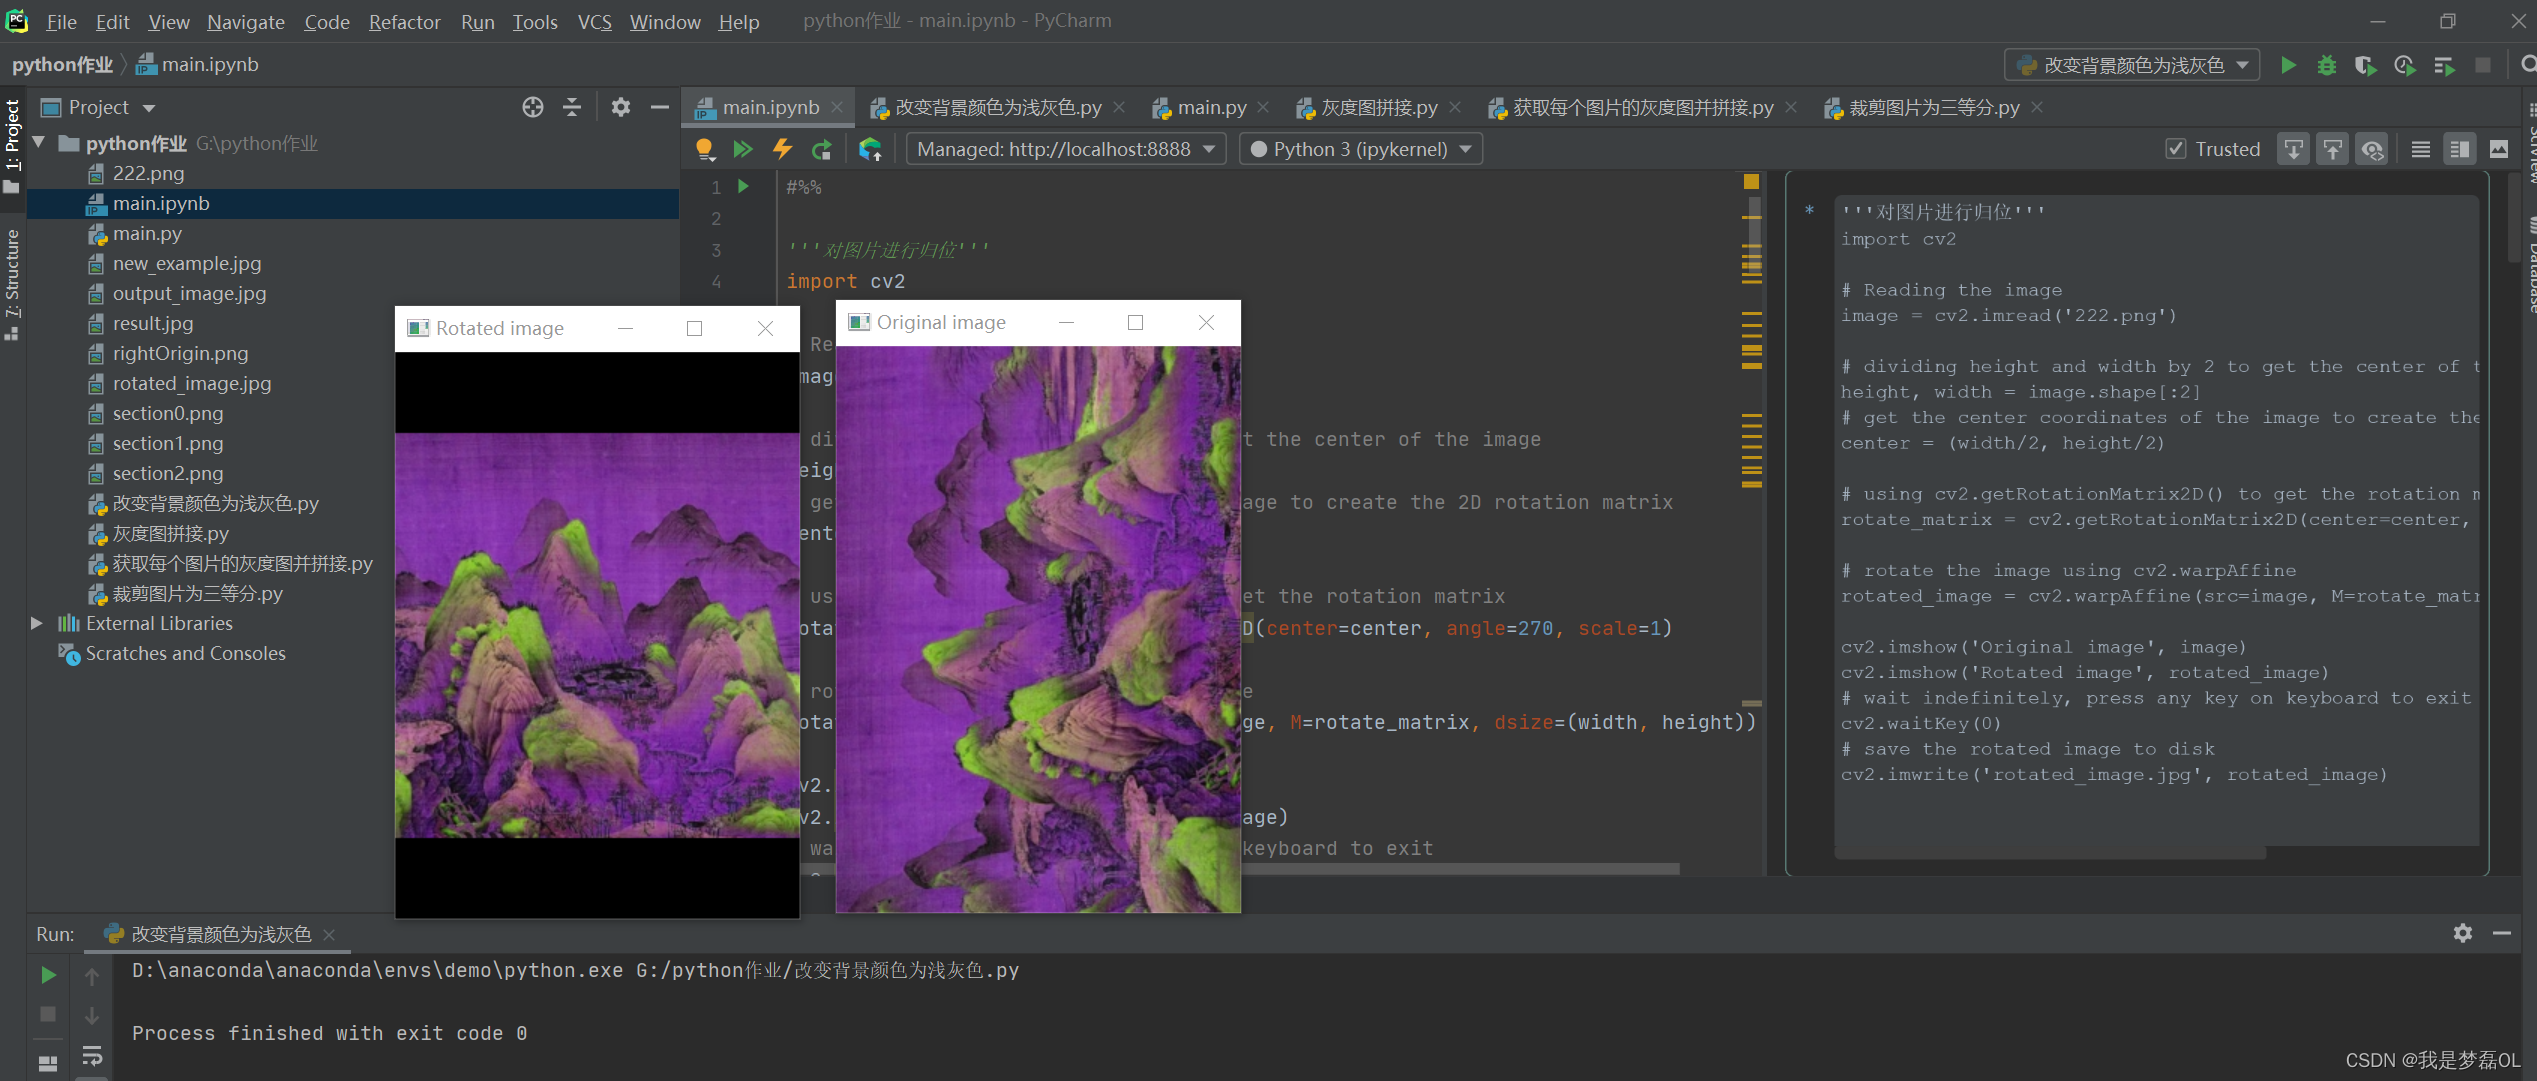Rerun the program in the Run panel
The width and height of the screenshot is (2537, 1081).
click(47, 975)
